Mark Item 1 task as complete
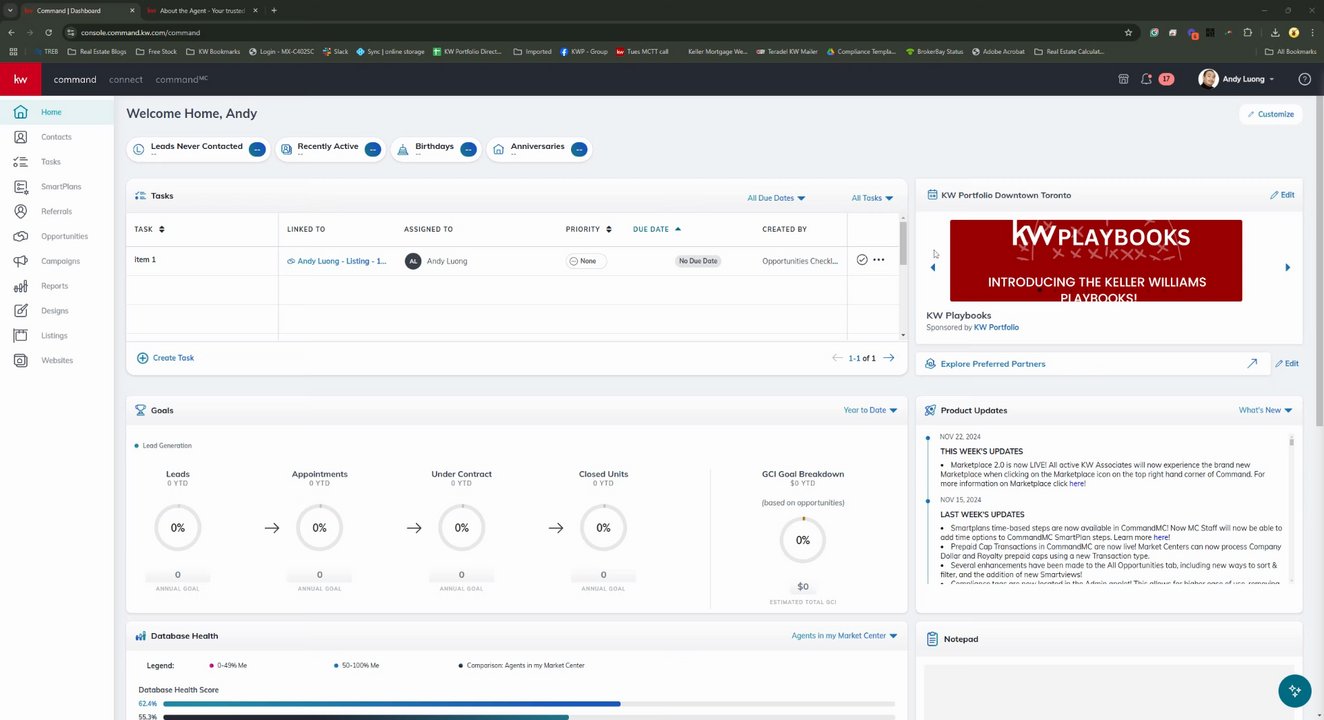 pyautogui.click(x=862, y=260)
